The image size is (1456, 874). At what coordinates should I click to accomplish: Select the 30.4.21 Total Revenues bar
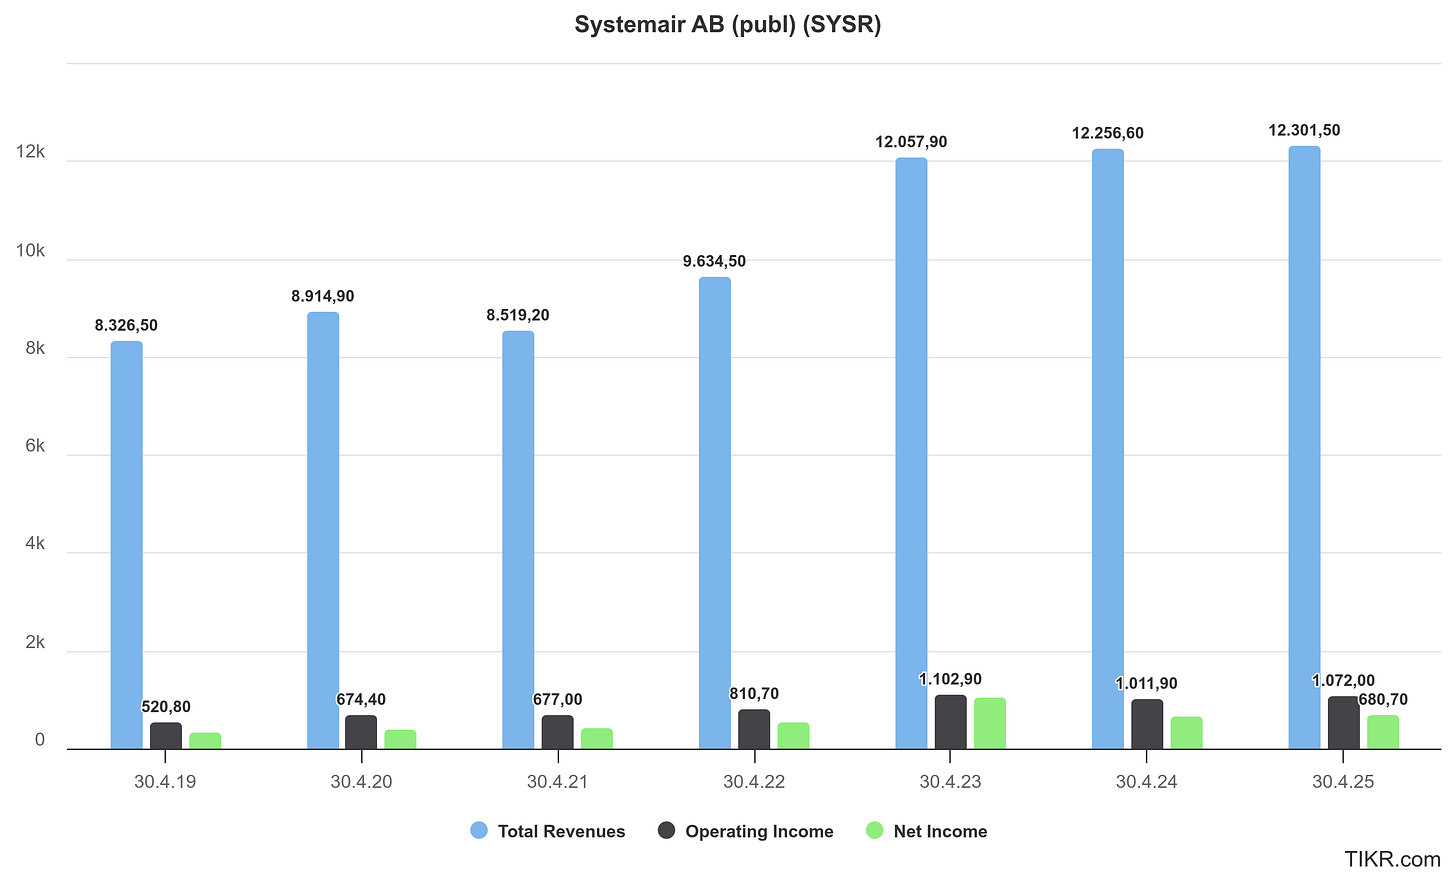click(x=518, y=540)
